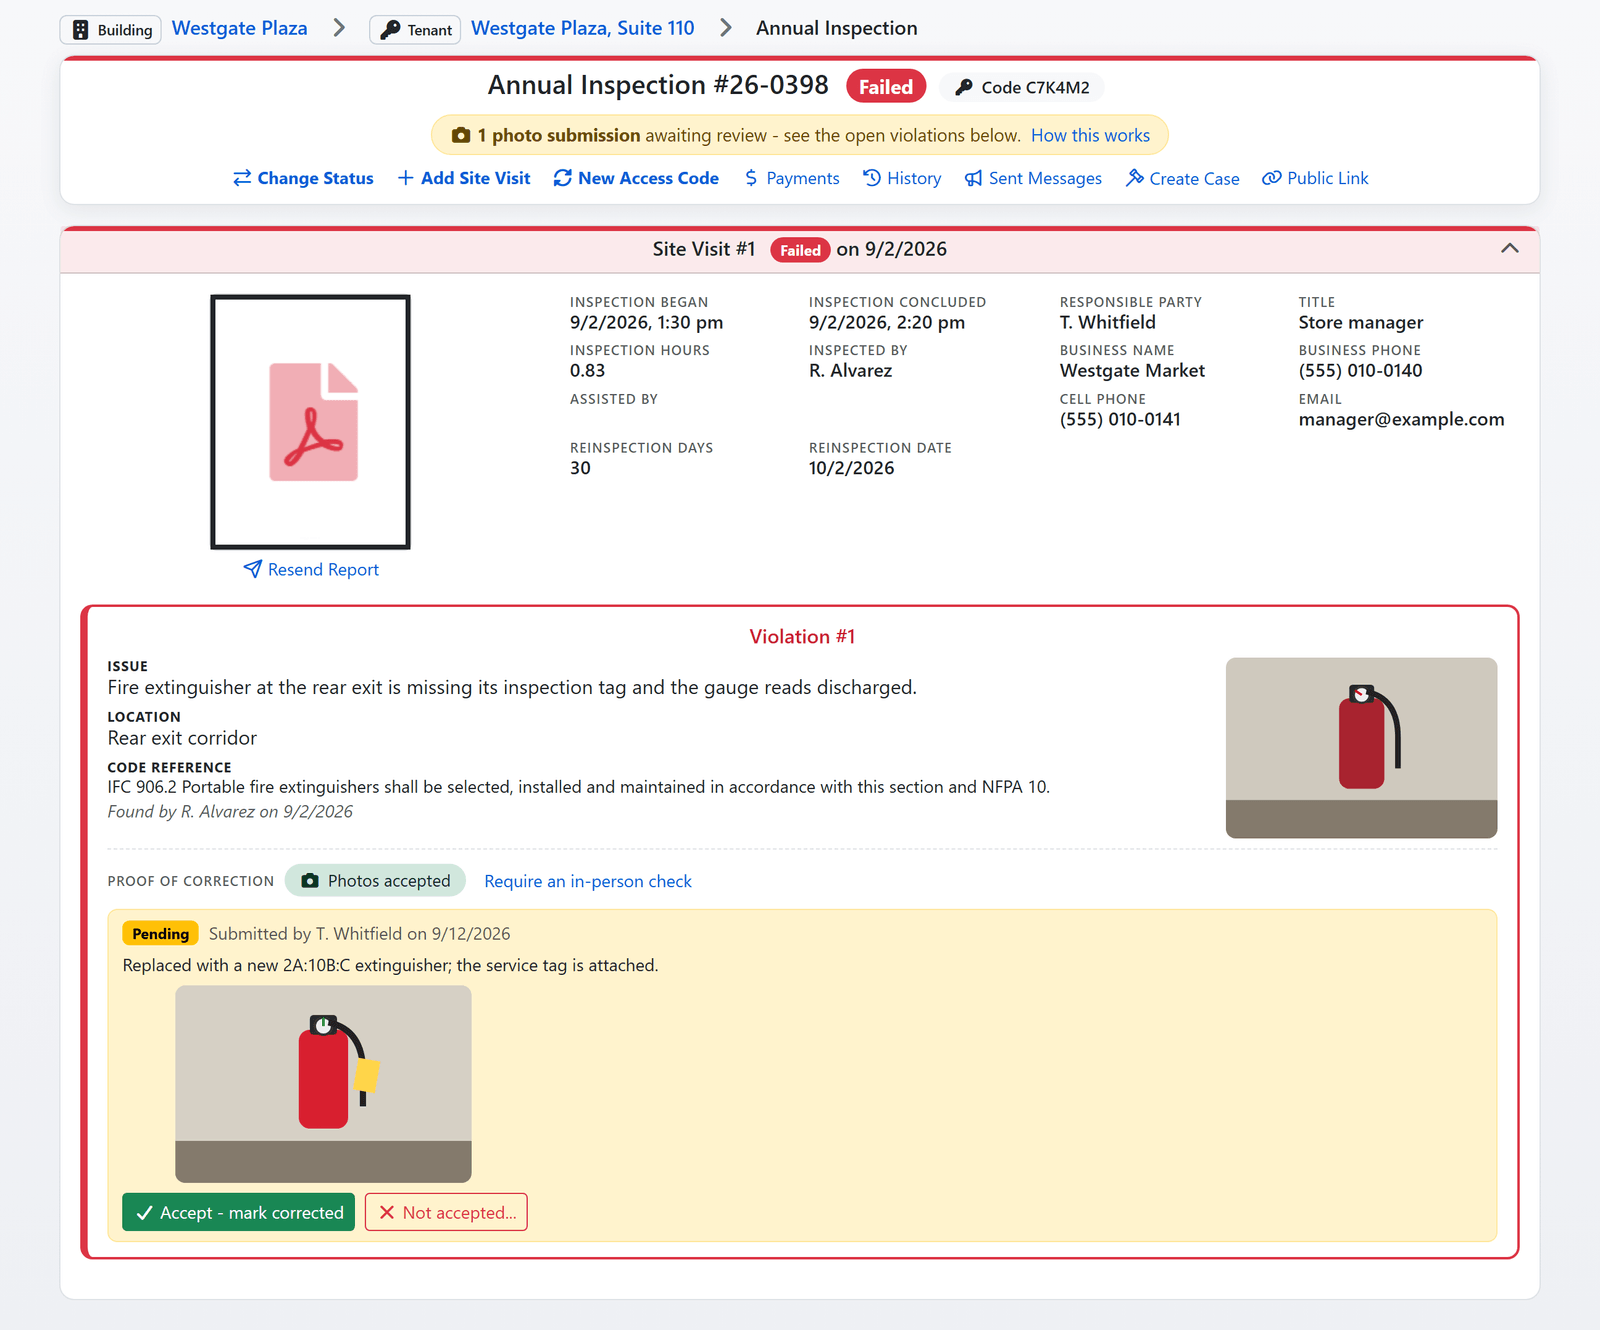Click the cell phone (555) 010-0141
The height and width of the screenshot is (1330, 1600).
point(1120,419)
